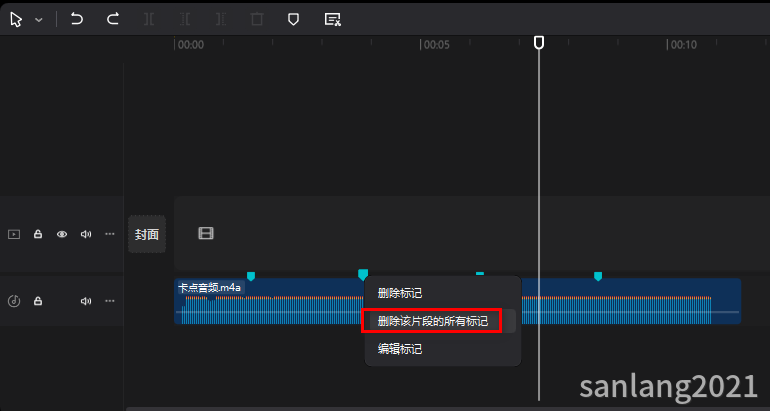Open the selection tool mode dropdown arrow

point(39,20)
